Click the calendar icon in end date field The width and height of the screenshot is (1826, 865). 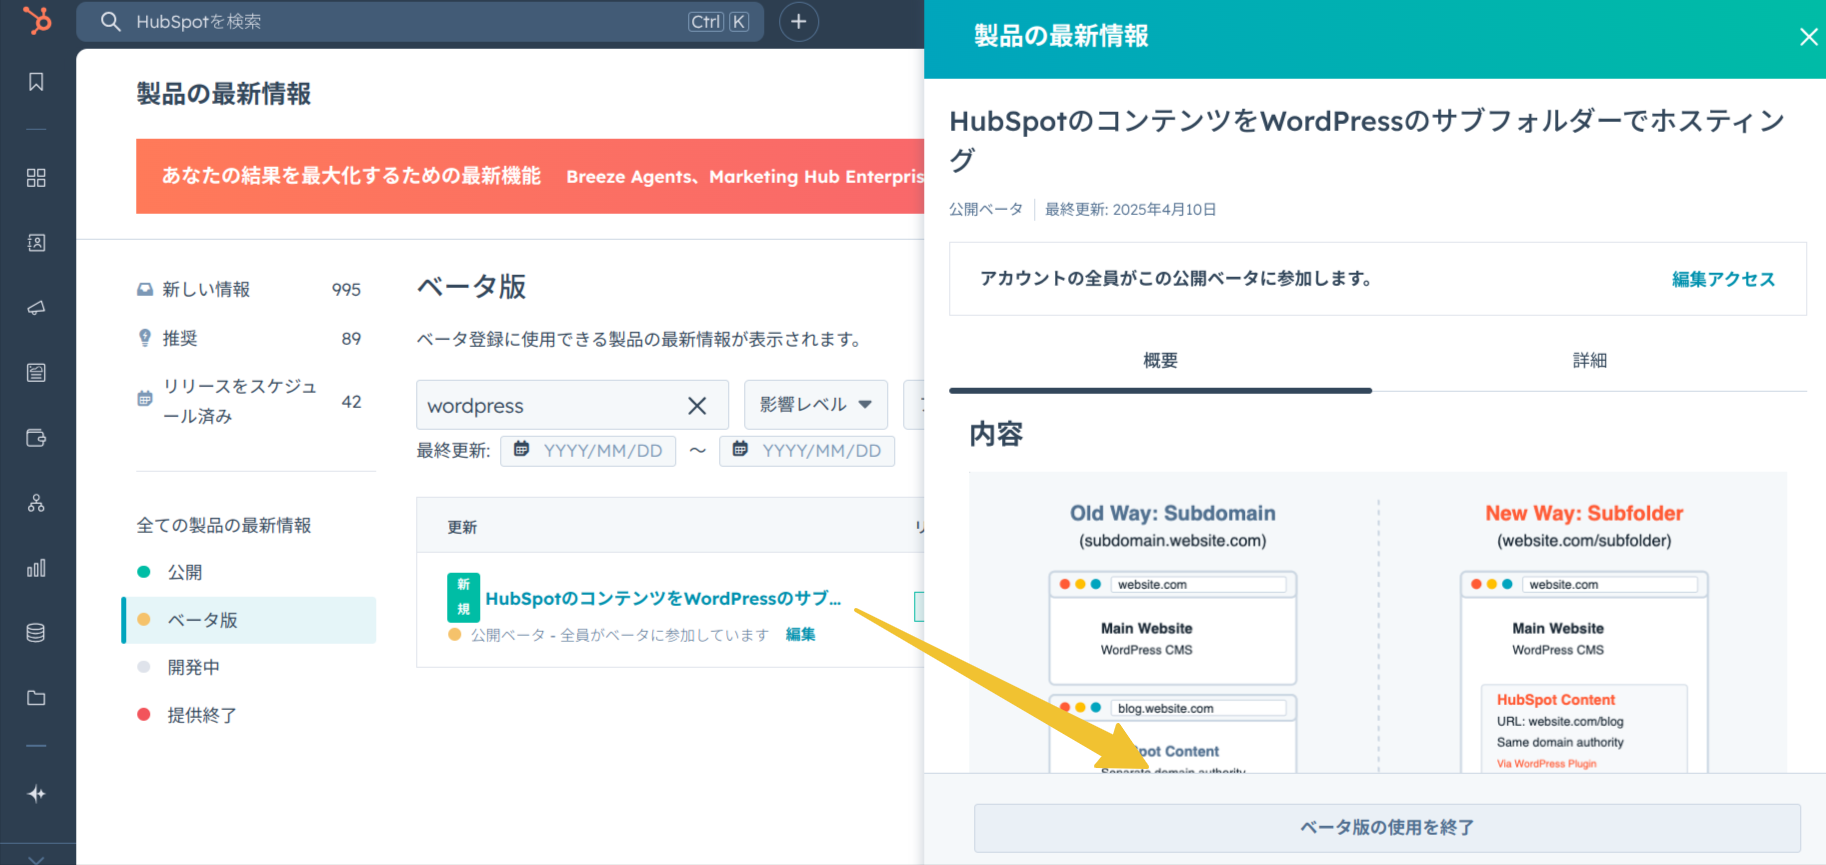tap(740, 450)
